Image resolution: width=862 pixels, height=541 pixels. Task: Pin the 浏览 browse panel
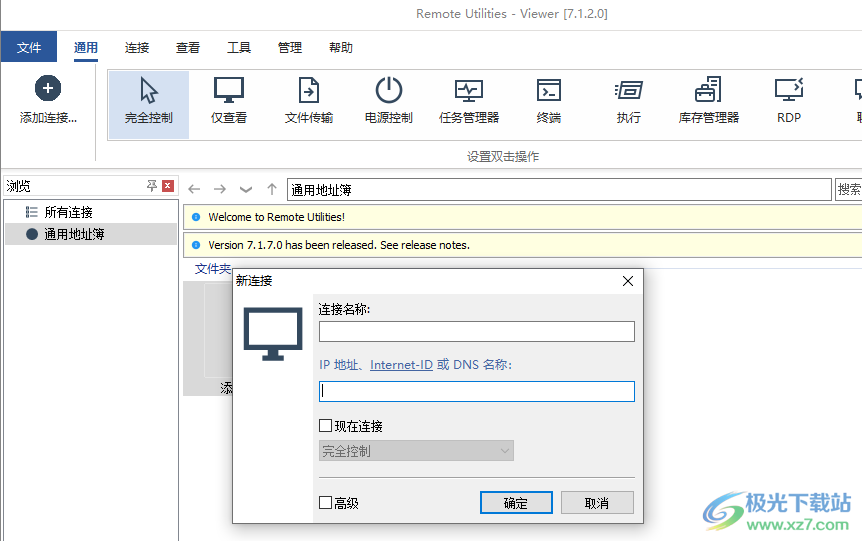(x=152, y=186)
